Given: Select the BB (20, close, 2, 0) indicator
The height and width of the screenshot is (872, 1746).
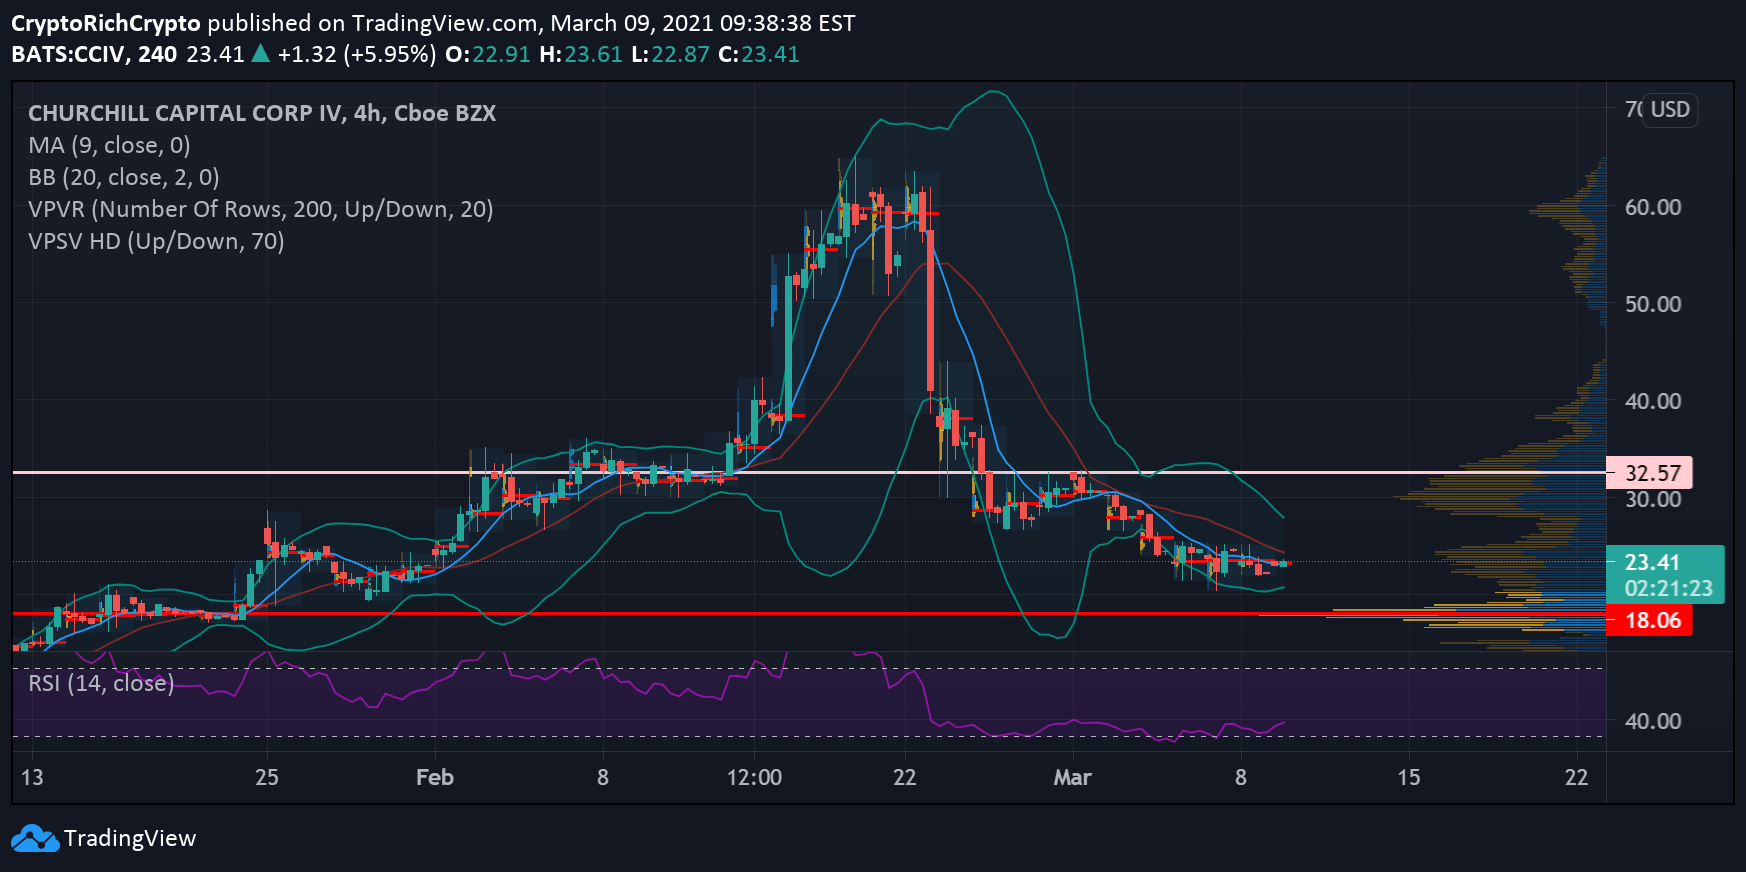Looking at the screenshot, I should pos(124,177).
